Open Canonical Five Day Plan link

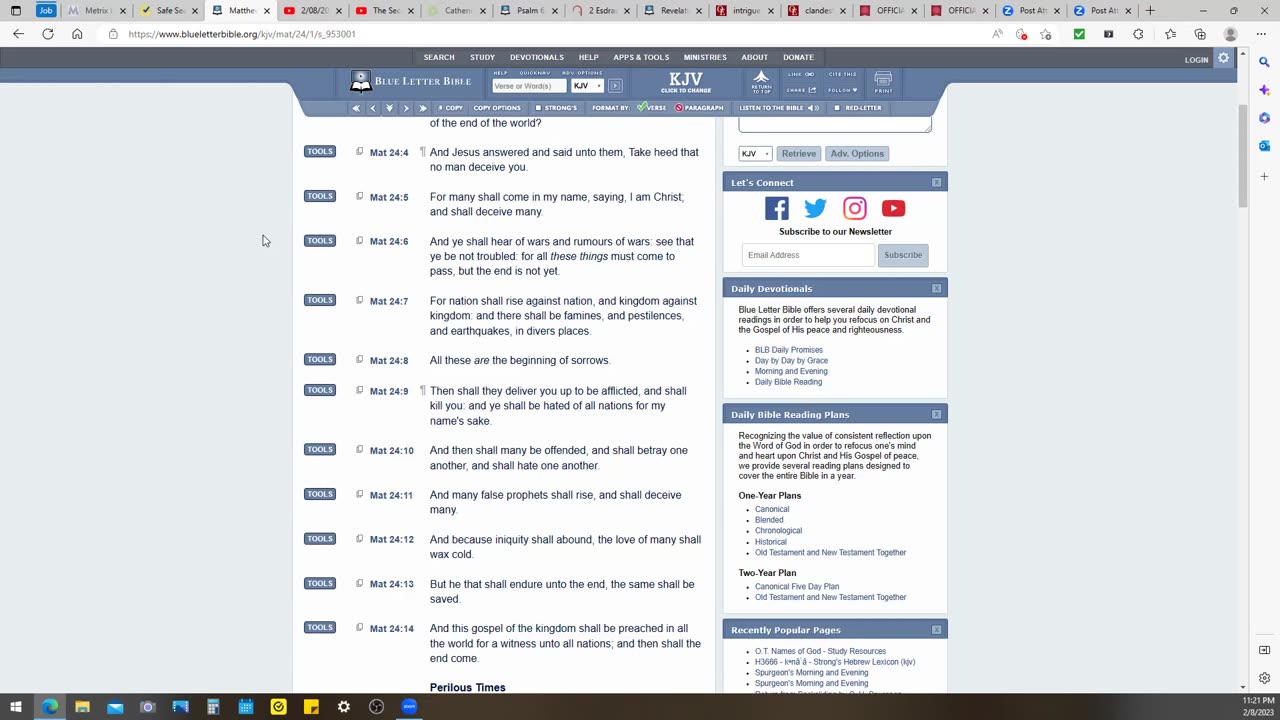[797, 587]
